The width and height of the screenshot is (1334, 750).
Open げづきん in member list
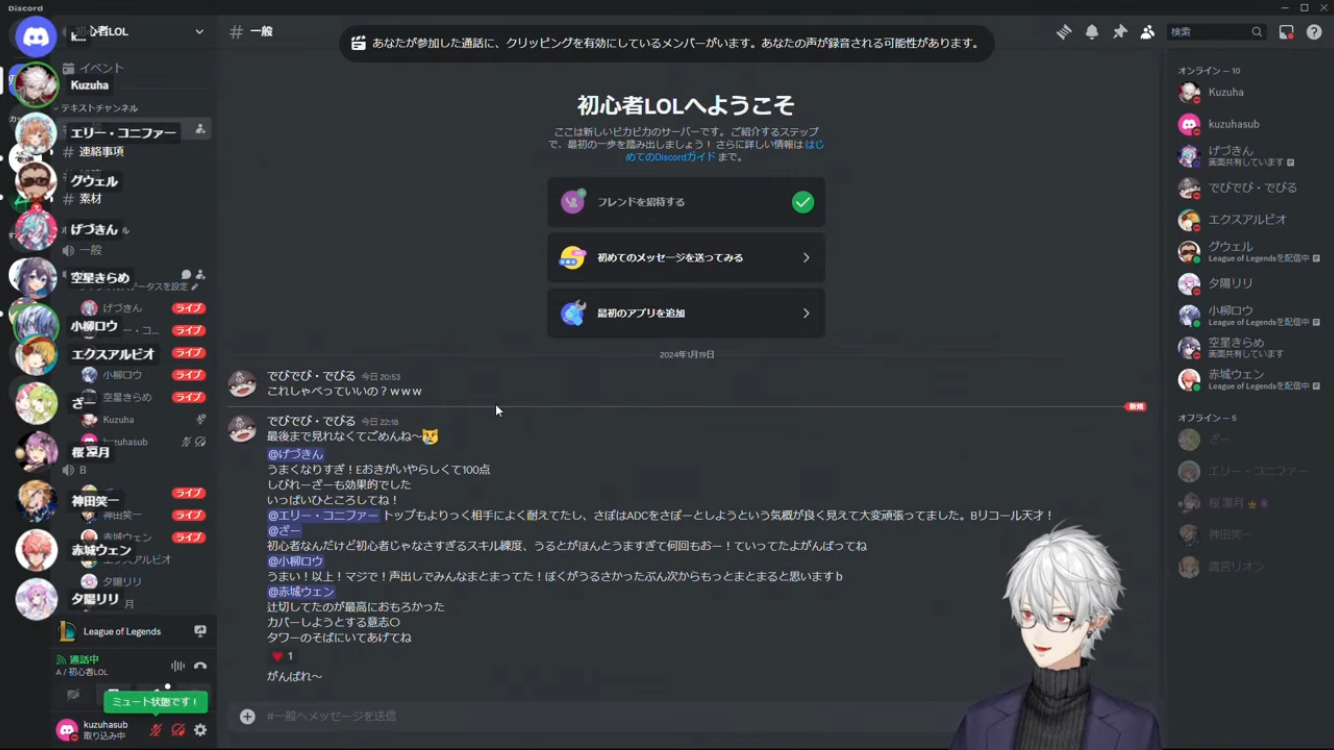[1248, 156]
